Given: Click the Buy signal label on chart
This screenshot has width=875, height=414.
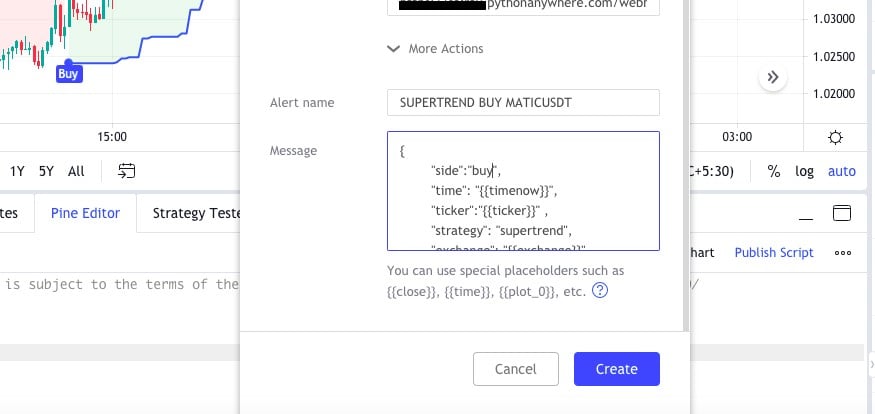Looking at the screenshot, I should (69, 74).
